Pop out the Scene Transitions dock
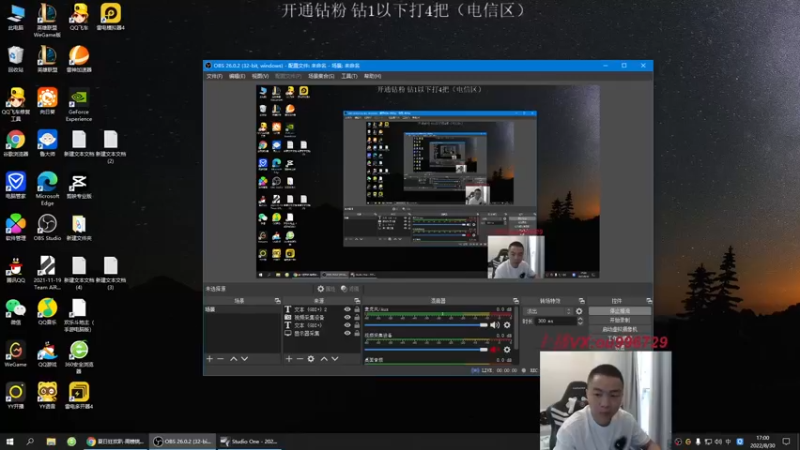The image size is (800, 450). pyautogui.click(x=582, y=301)
